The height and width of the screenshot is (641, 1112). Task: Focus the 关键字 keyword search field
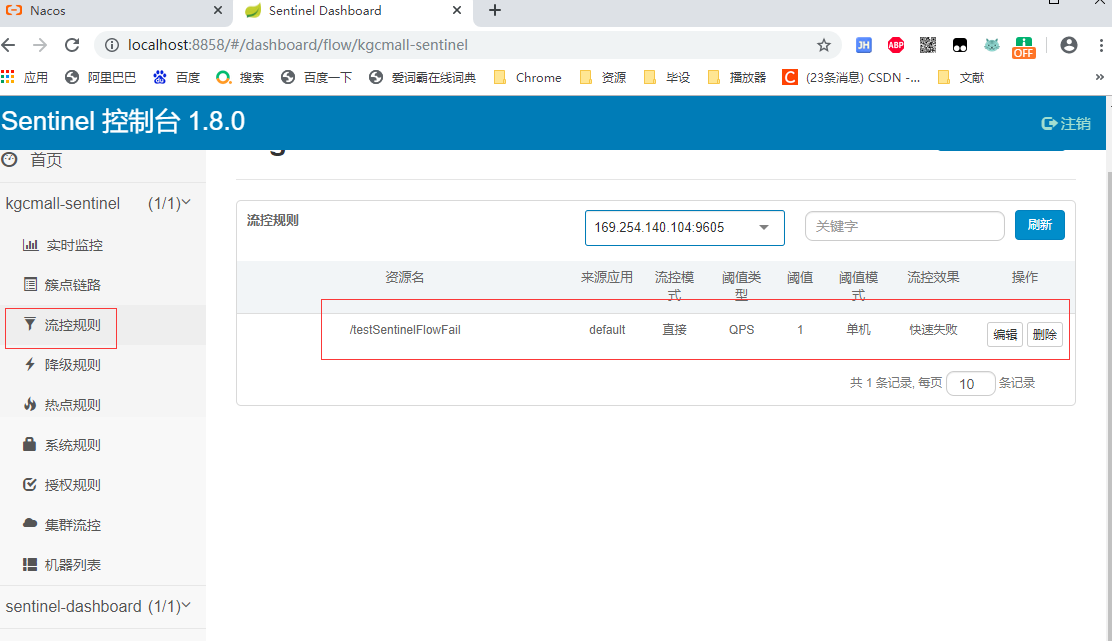coord(905,226)
